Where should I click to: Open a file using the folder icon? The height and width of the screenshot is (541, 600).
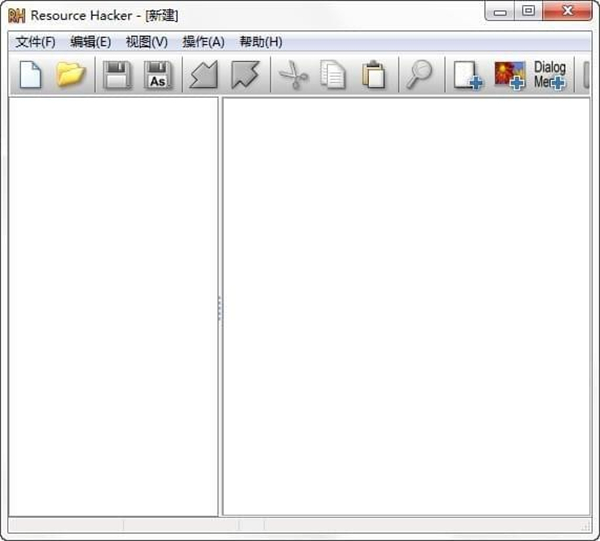coord(70,75)
